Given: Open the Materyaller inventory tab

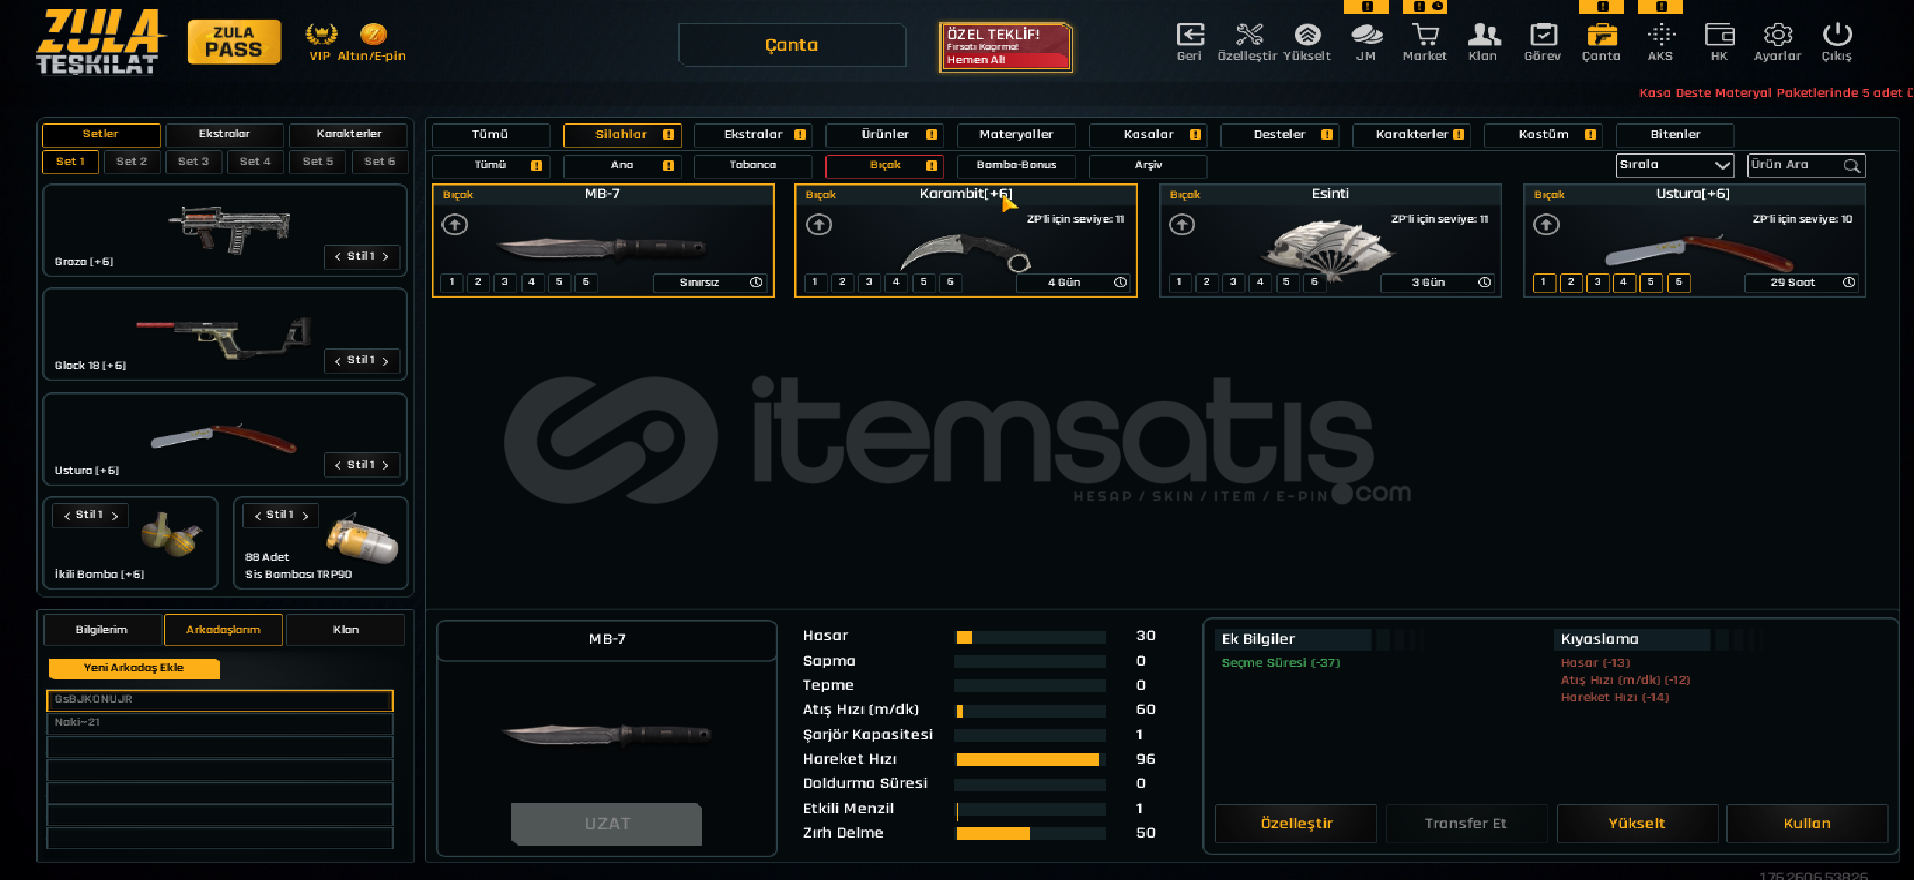Looking at the screenshot, I should [x=1016, y=135].
